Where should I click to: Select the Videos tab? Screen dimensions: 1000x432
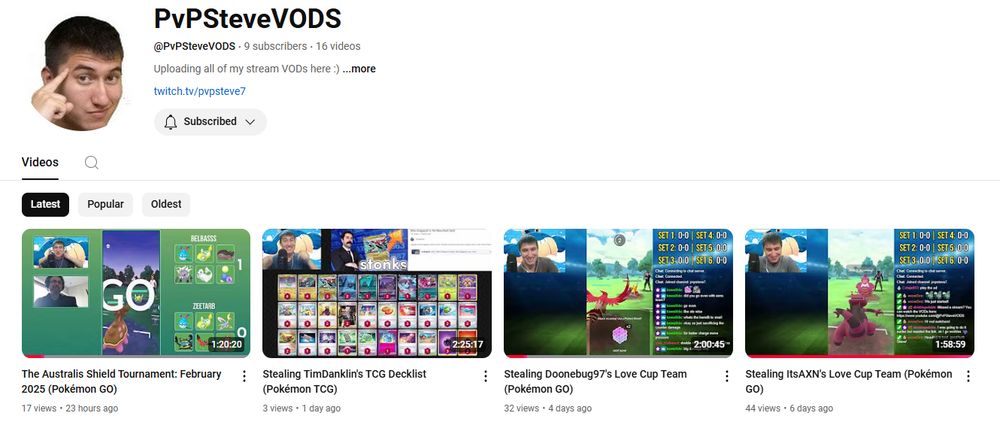[x=40, y=162]
